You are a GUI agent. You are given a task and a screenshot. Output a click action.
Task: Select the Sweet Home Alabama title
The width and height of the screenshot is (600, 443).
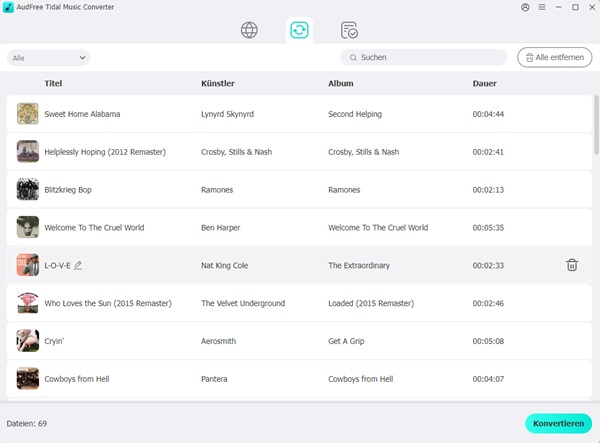[x=82, y=114]
